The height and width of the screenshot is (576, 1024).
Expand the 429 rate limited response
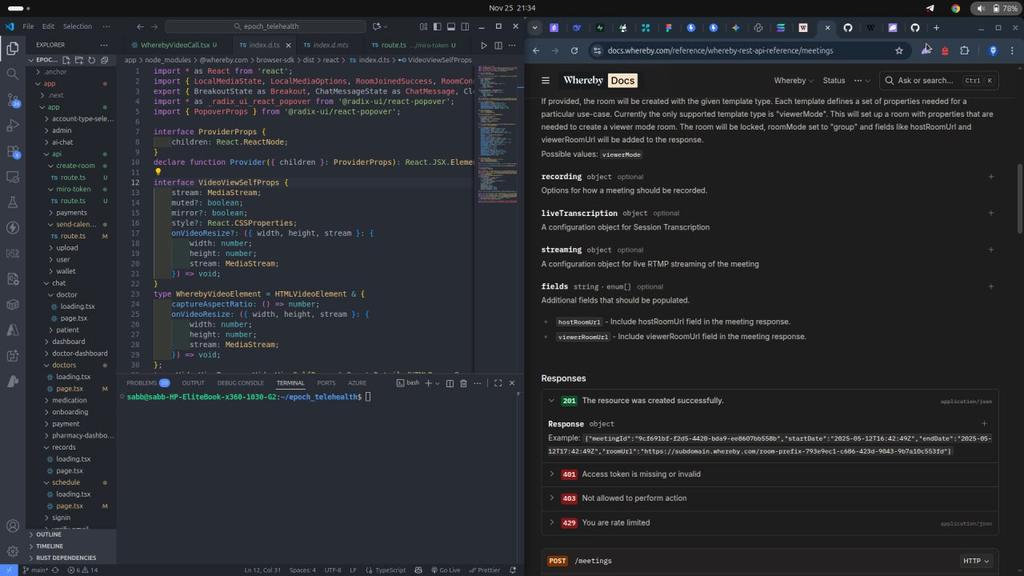point(552,522)
